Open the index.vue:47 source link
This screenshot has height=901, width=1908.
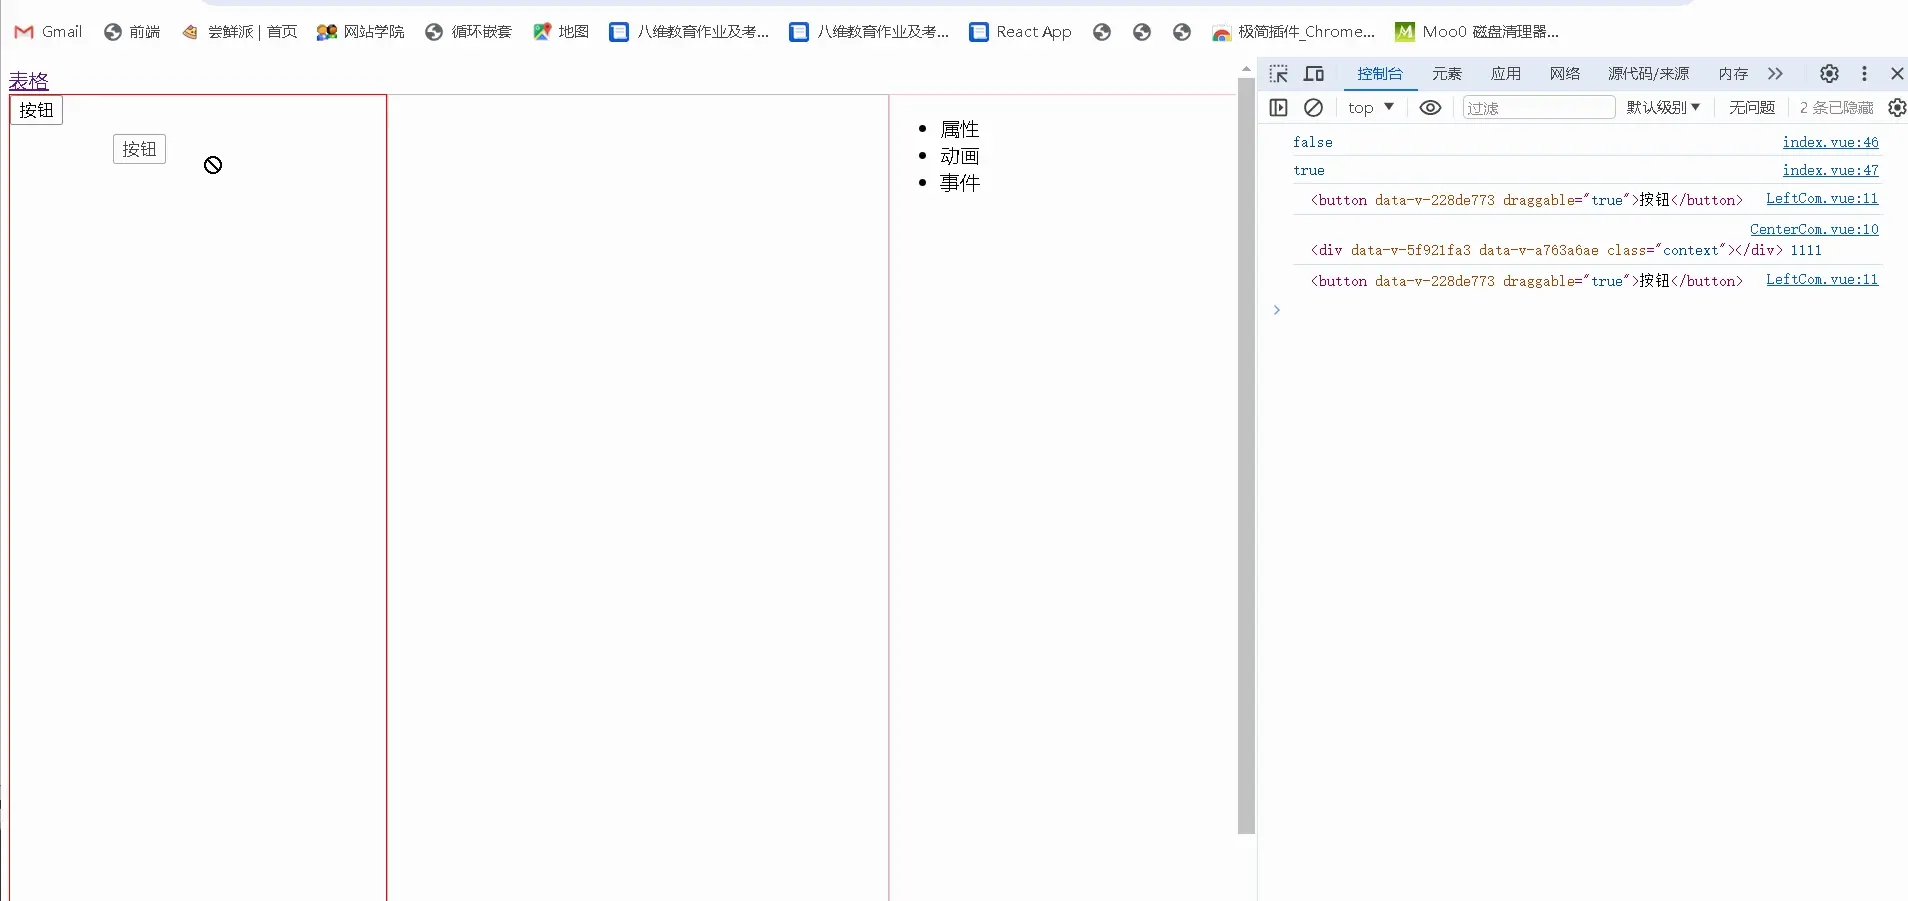1830,171
